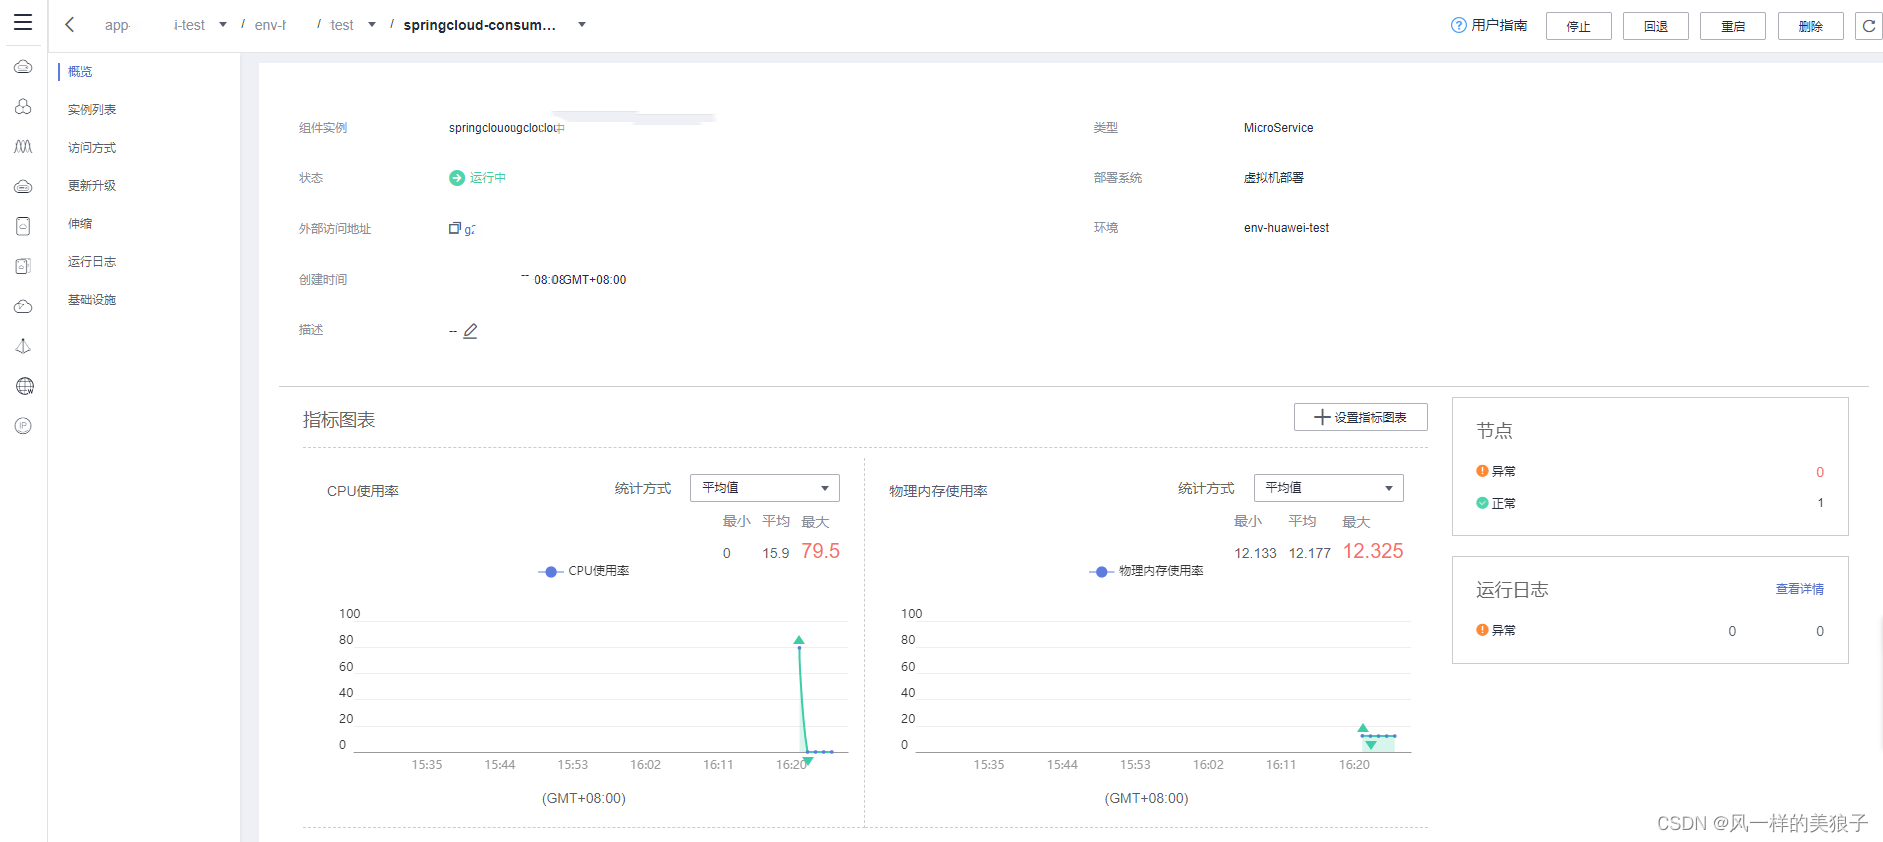
Task: Open 访问方式 in side menu
Action: click(x=92, y=148)
